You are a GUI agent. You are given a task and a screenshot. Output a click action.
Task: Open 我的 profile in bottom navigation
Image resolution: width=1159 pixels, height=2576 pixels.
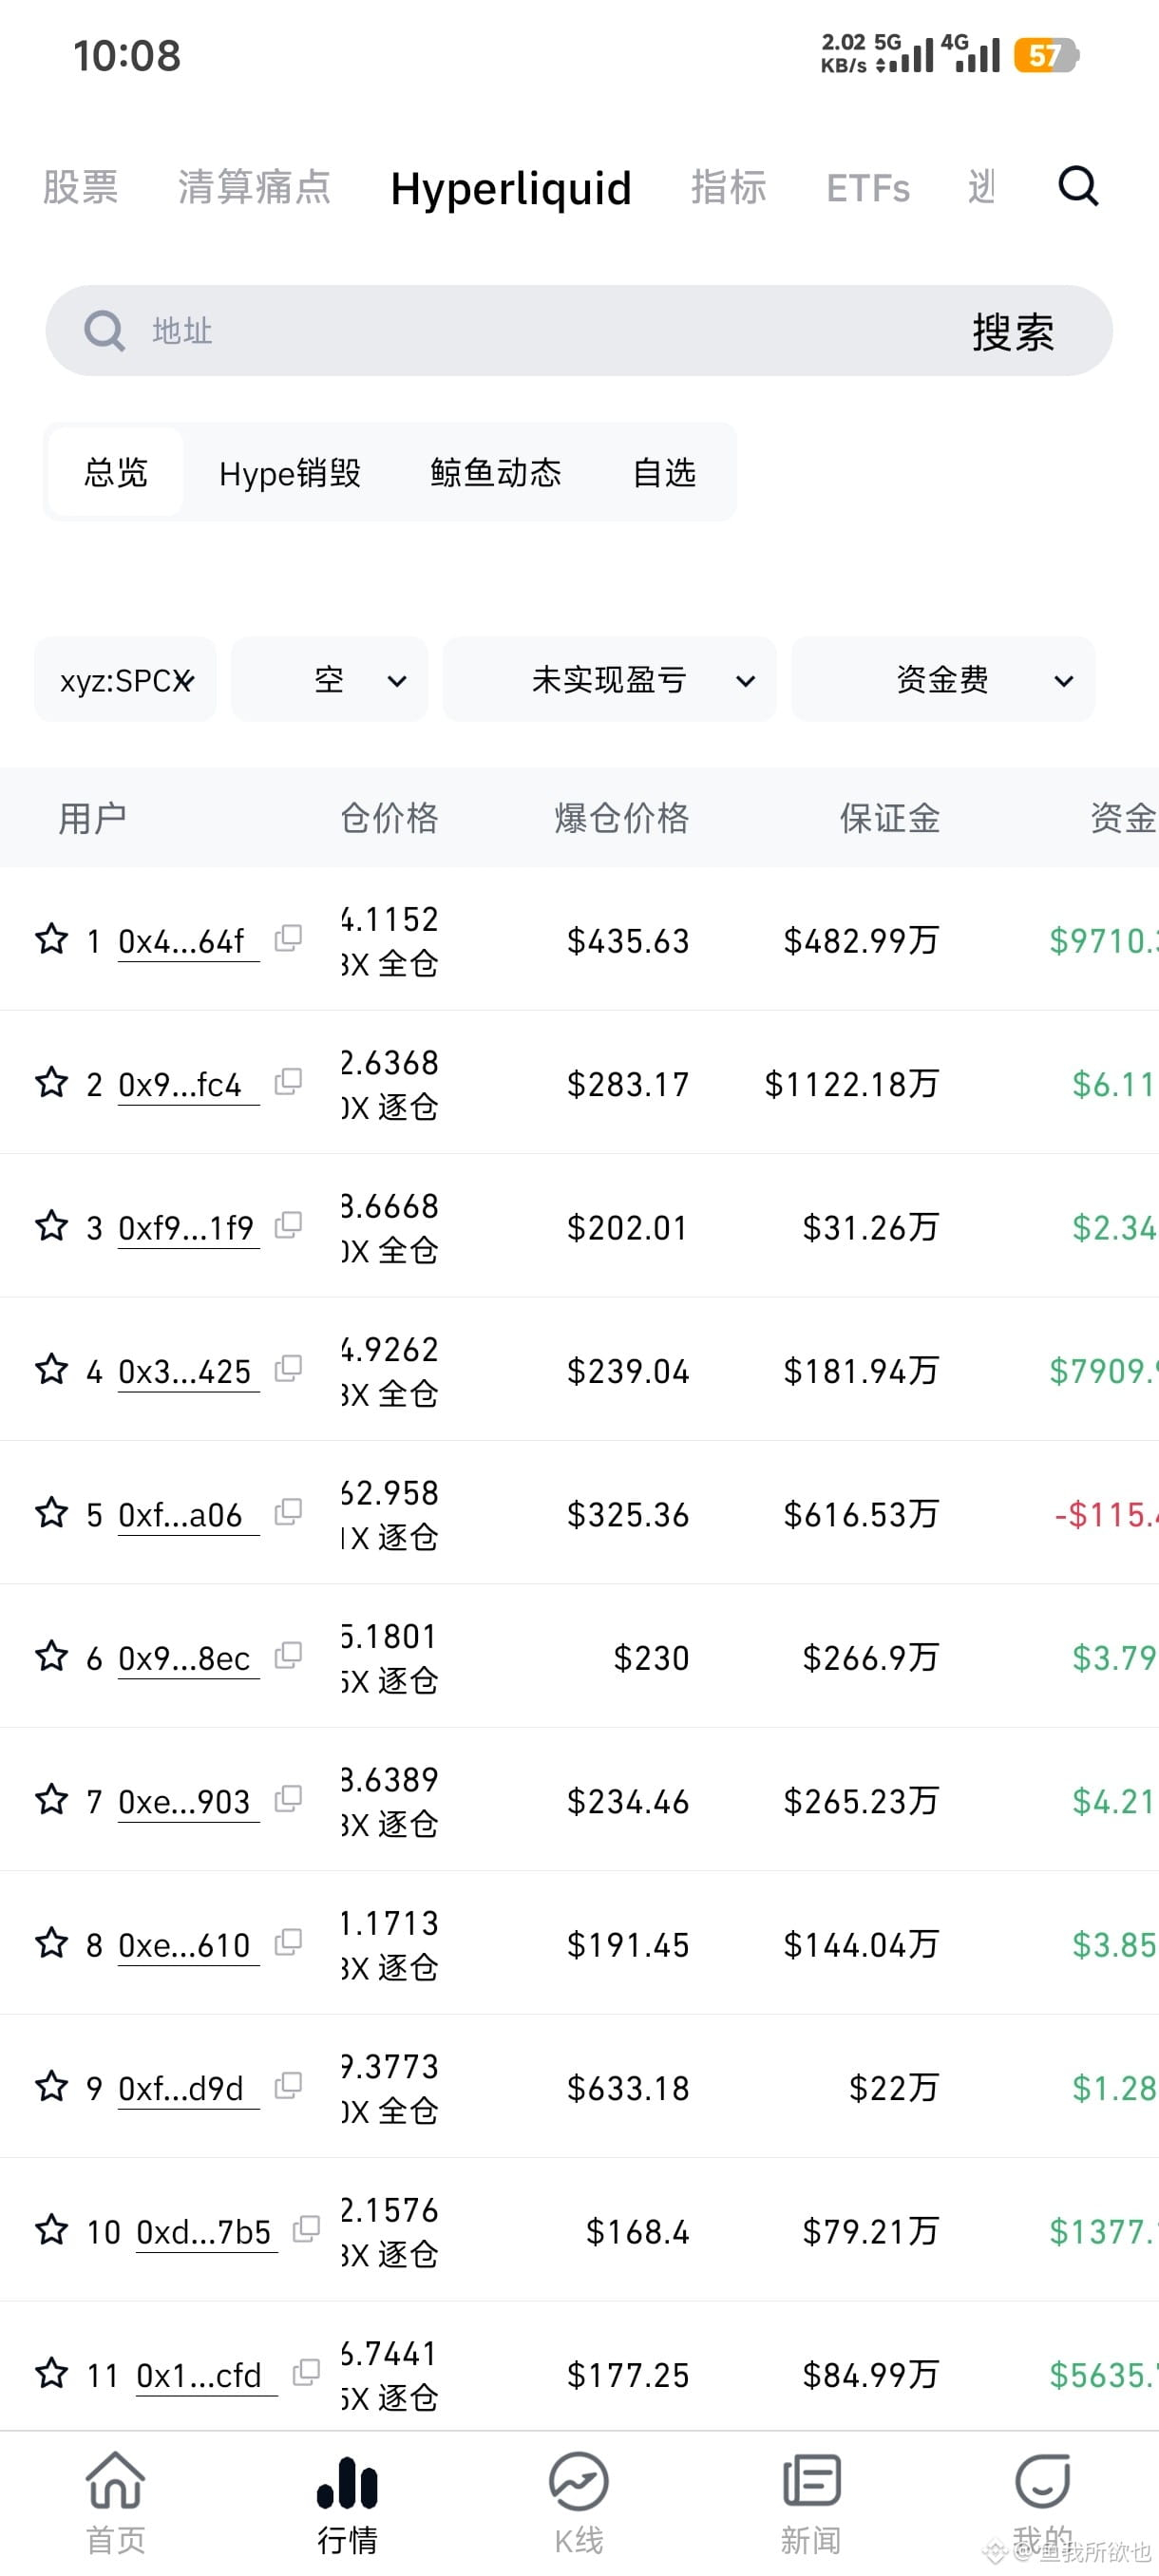click(1042, 2502)
